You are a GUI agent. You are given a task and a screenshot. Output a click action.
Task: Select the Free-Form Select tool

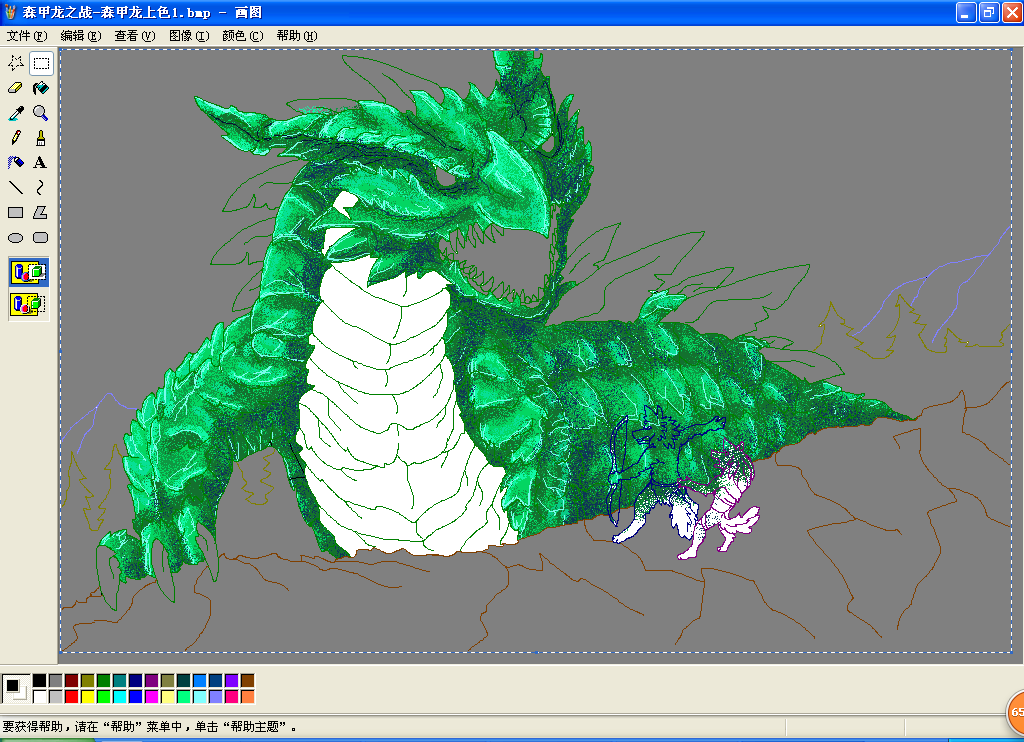(x=16, y=63)
